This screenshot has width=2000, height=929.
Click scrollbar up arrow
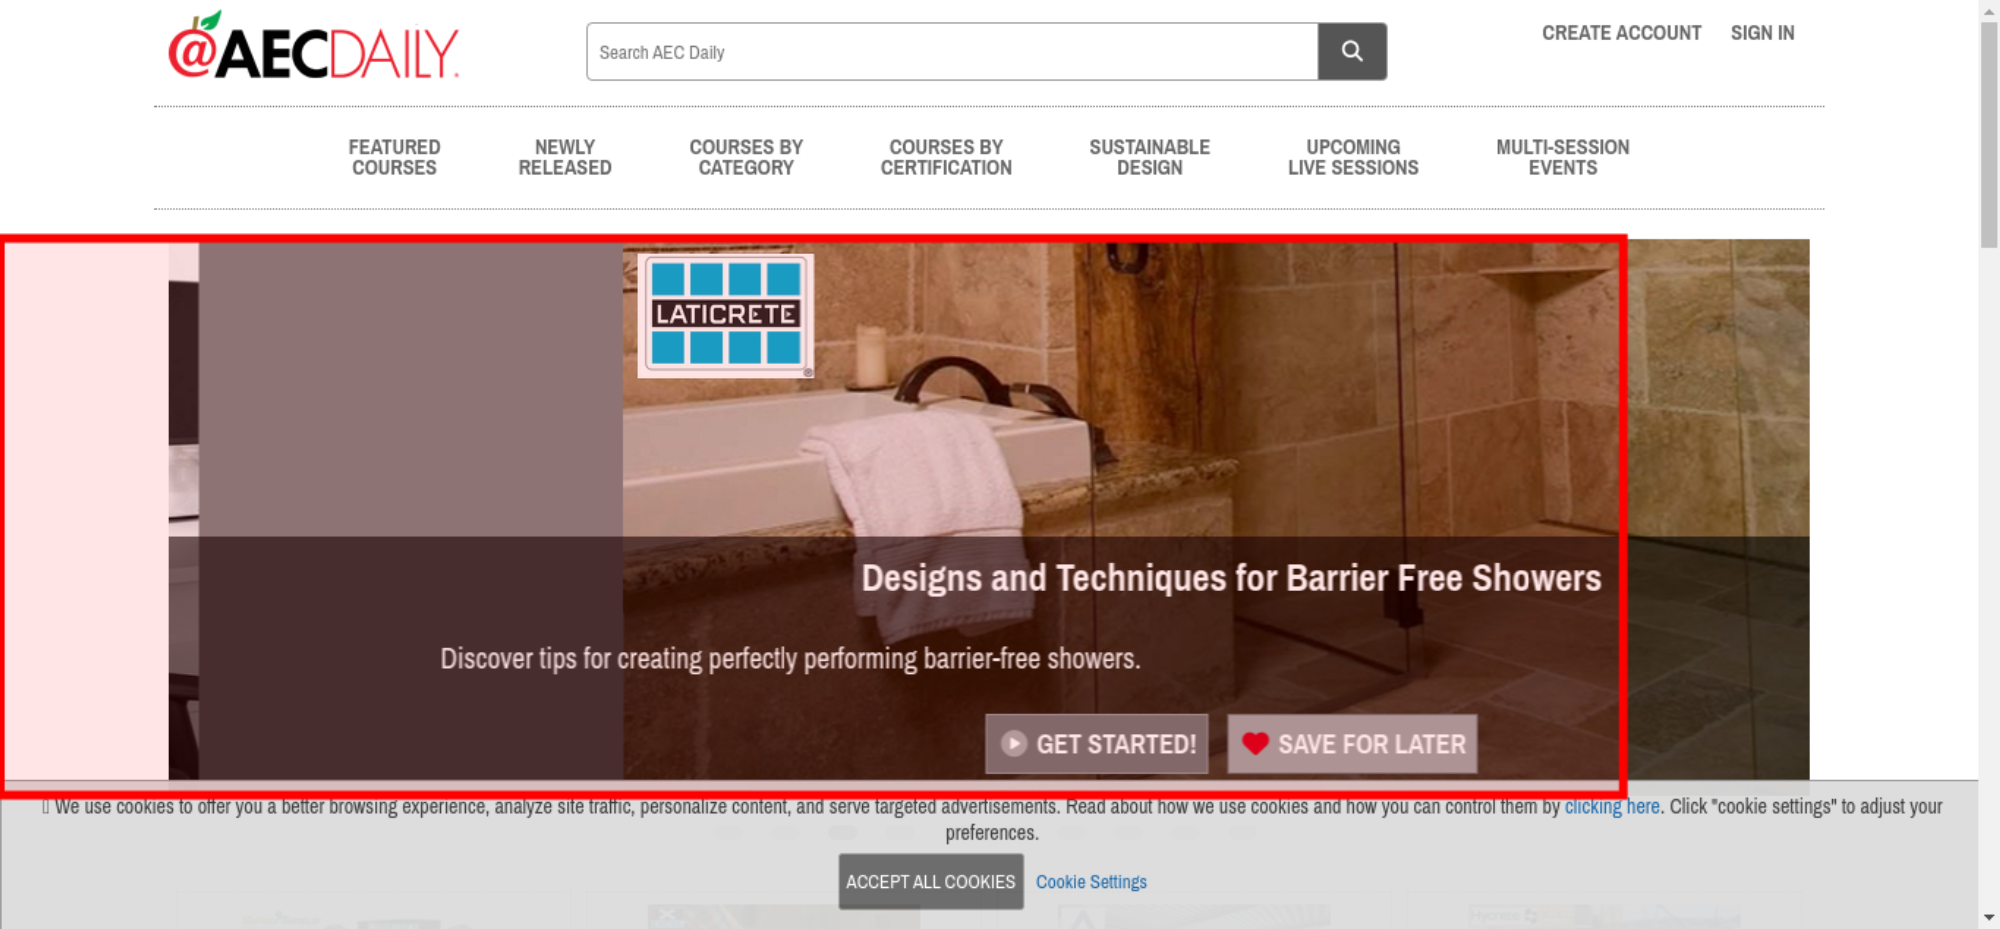pyautogui.click(x=1989, y=10)
